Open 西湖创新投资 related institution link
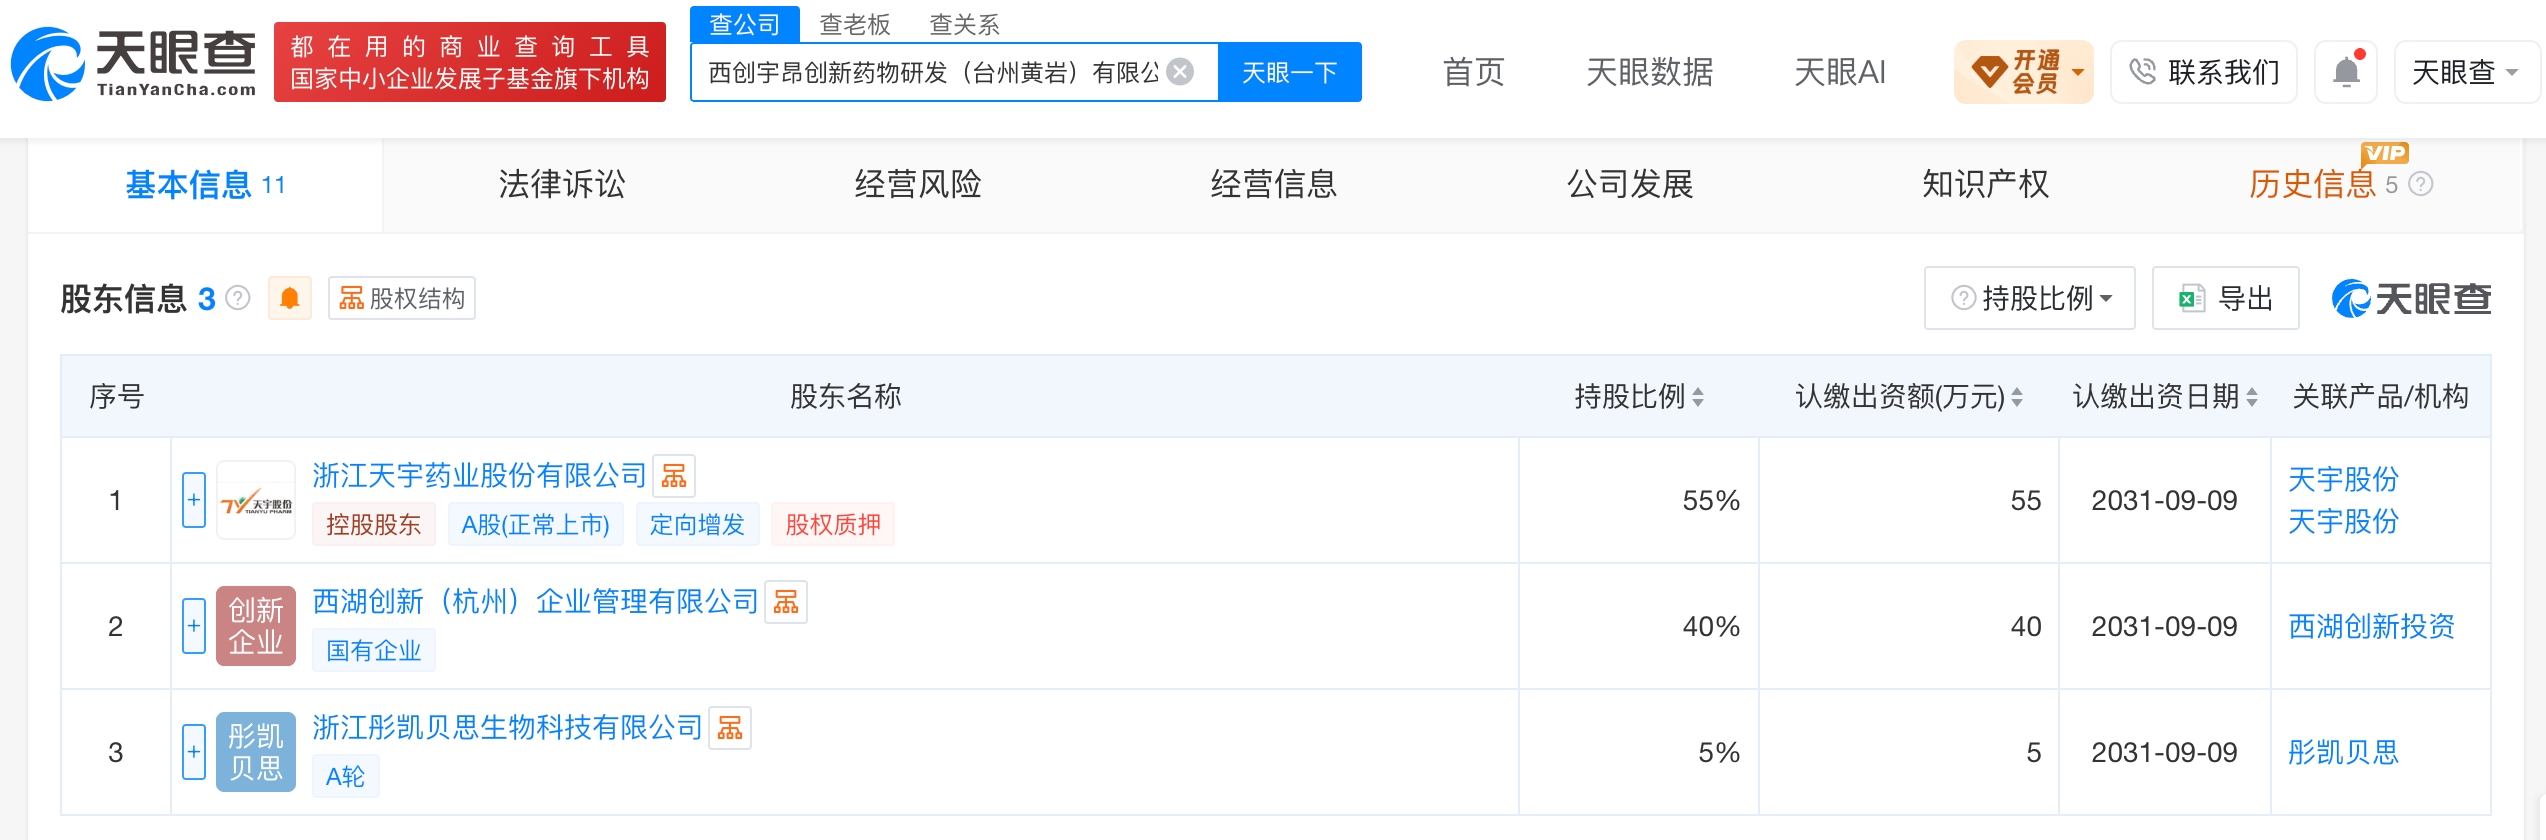The image size is (2546, 840). point(2372,626)
